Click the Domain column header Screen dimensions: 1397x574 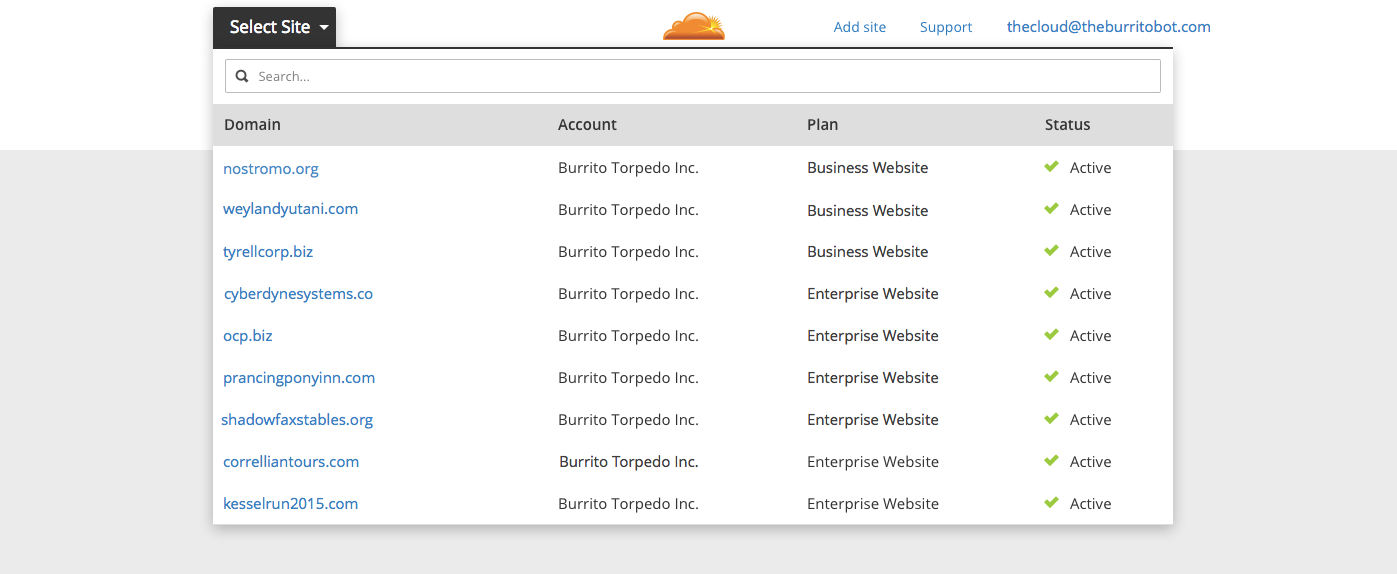pos(252,125)
